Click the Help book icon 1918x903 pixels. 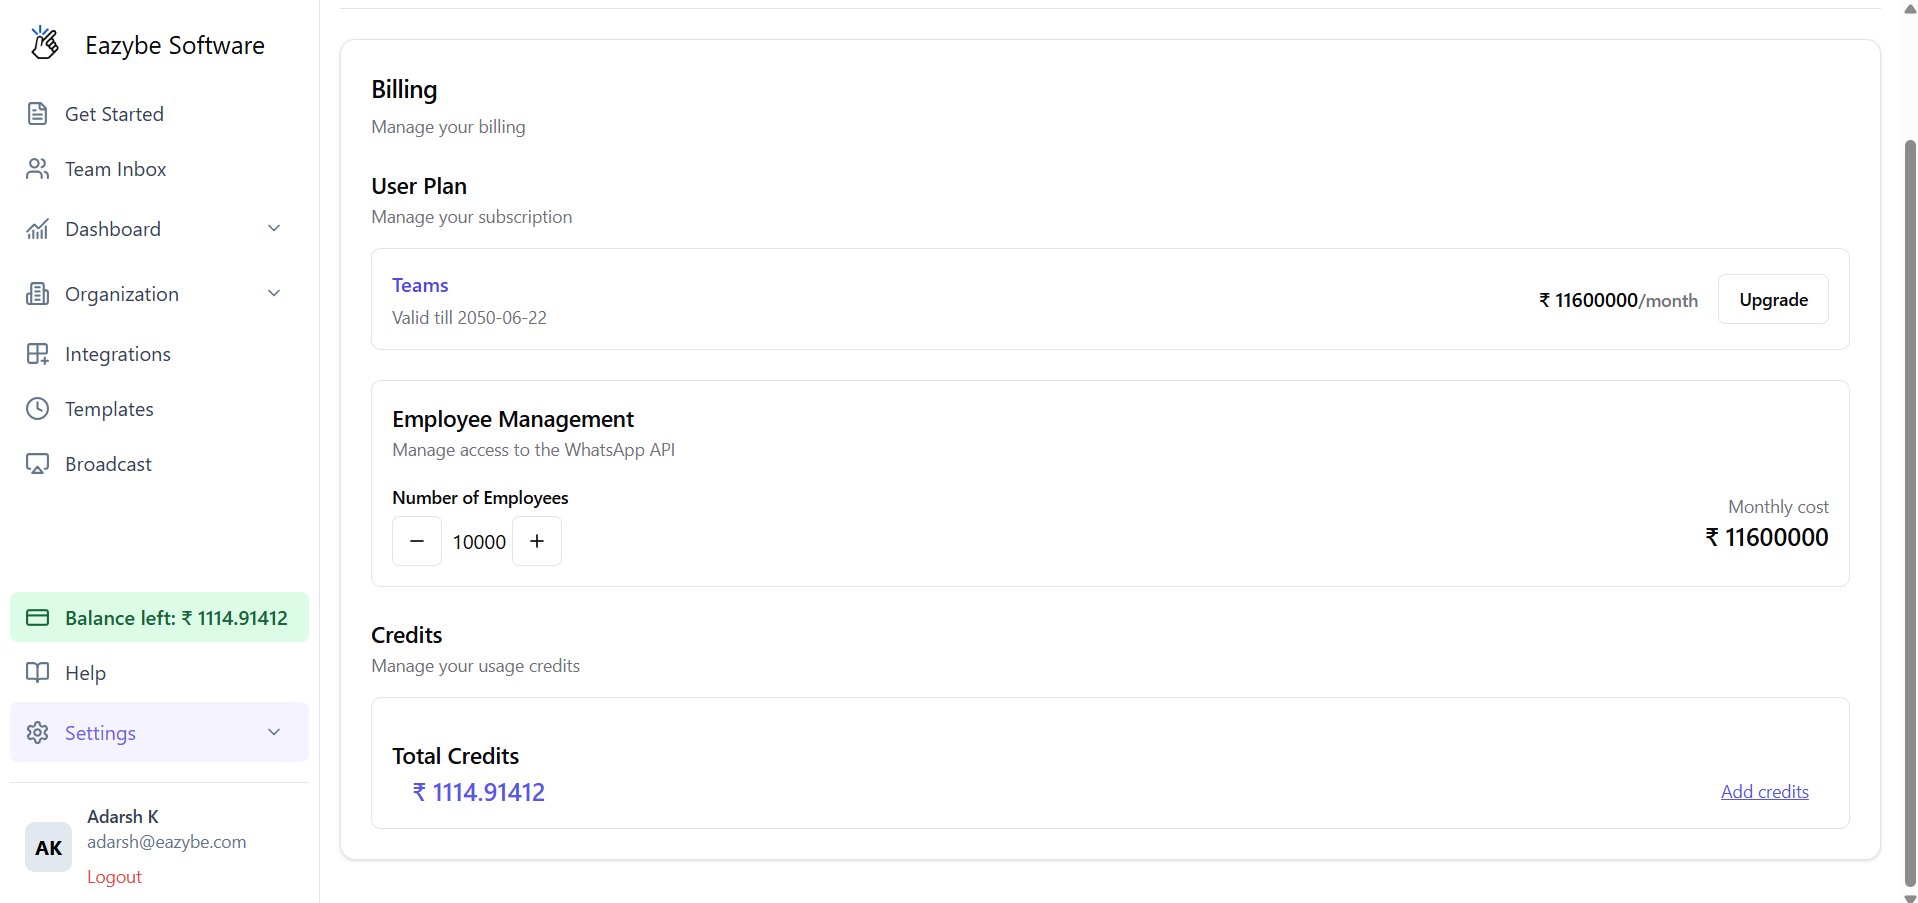click(x=37, y=673)
